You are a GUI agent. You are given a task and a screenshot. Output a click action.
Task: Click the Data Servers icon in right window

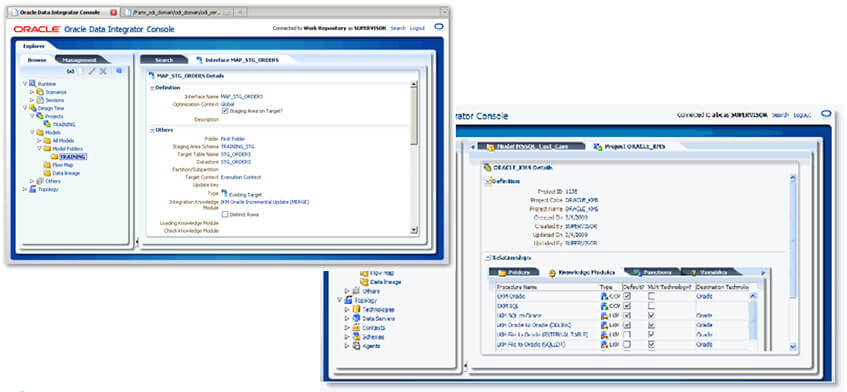tap(357, 319)
